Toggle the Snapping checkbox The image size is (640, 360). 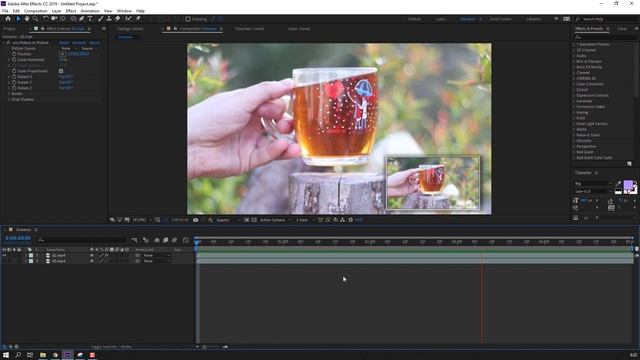[188, 19]
